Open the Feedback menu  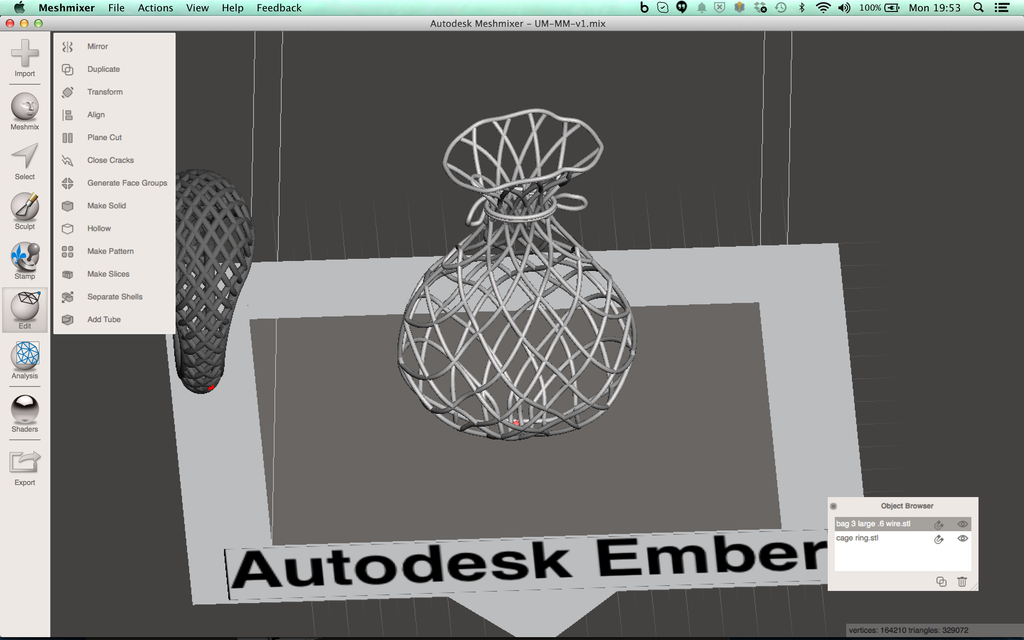279,8
